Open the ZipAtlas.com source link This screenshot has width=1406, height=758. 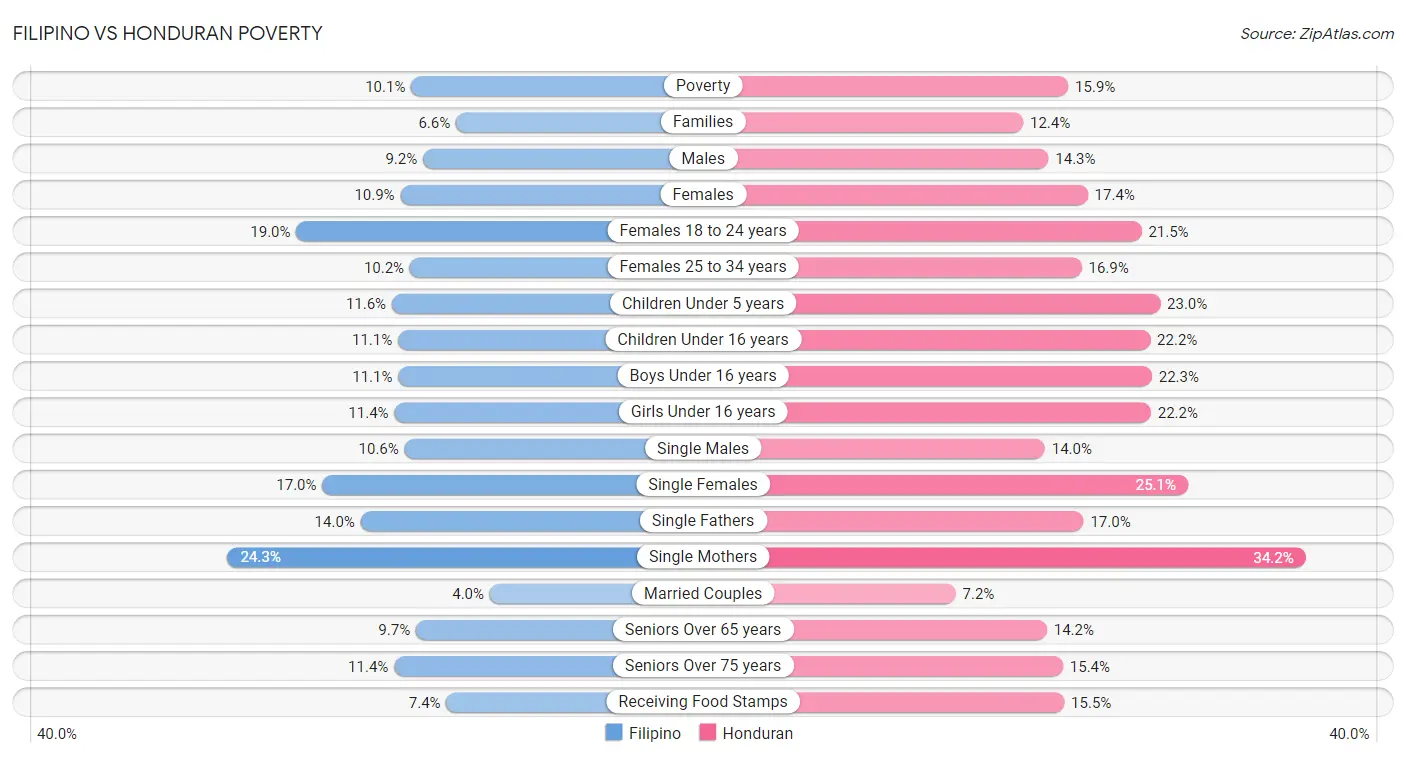tap(1317, 33)
